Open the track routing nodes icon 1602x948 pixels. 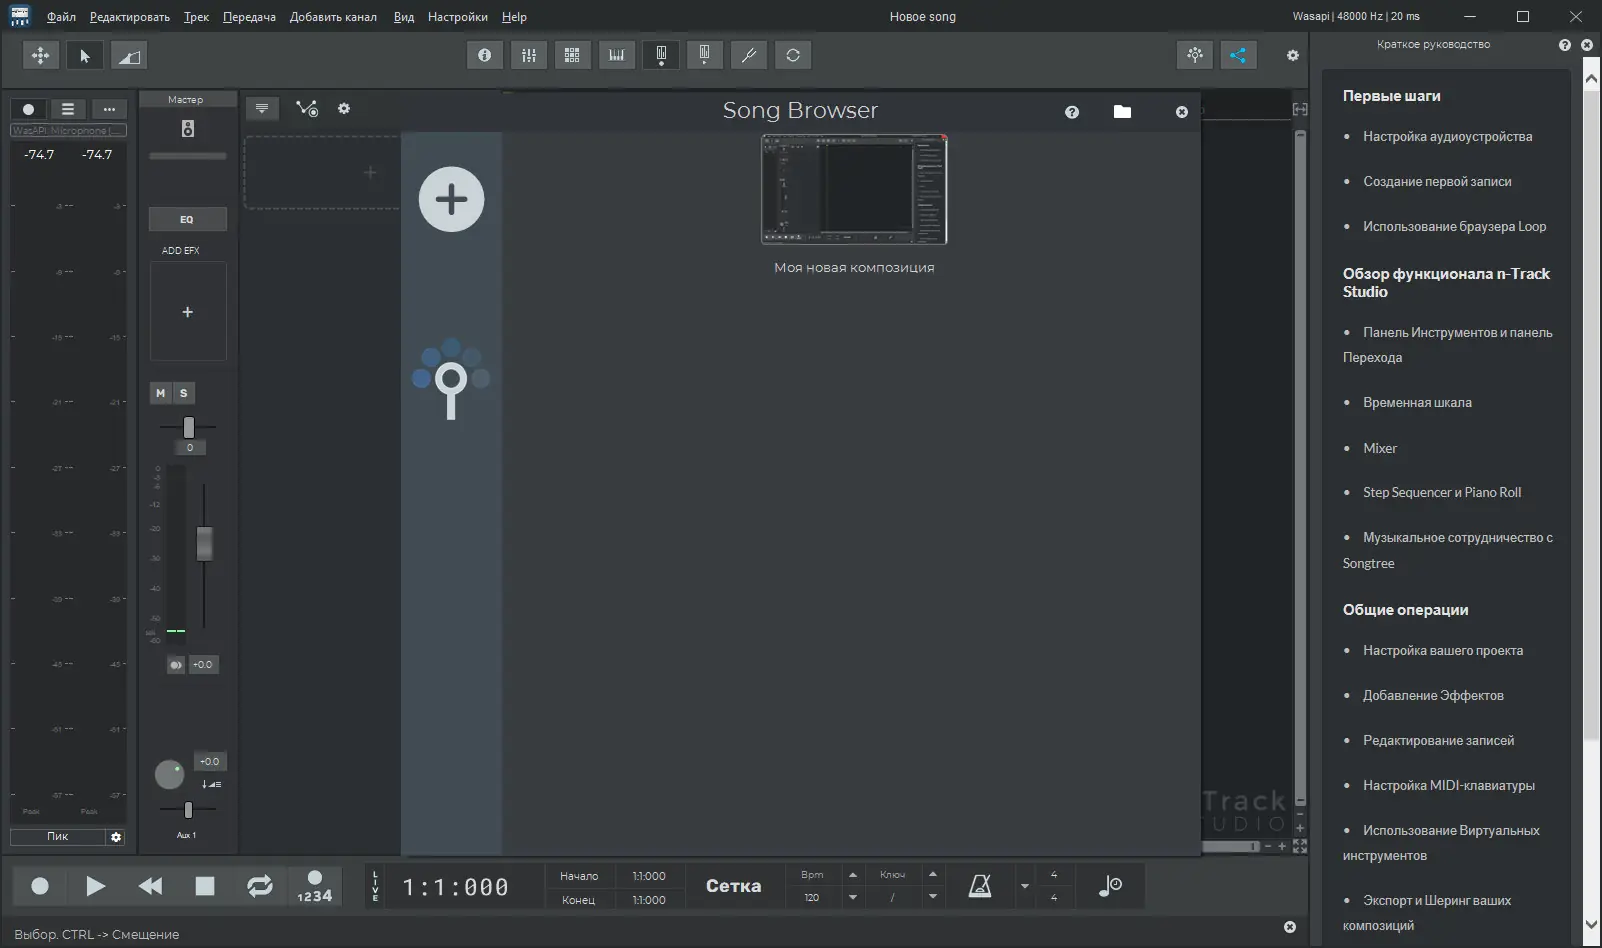(x=307, y=109)
